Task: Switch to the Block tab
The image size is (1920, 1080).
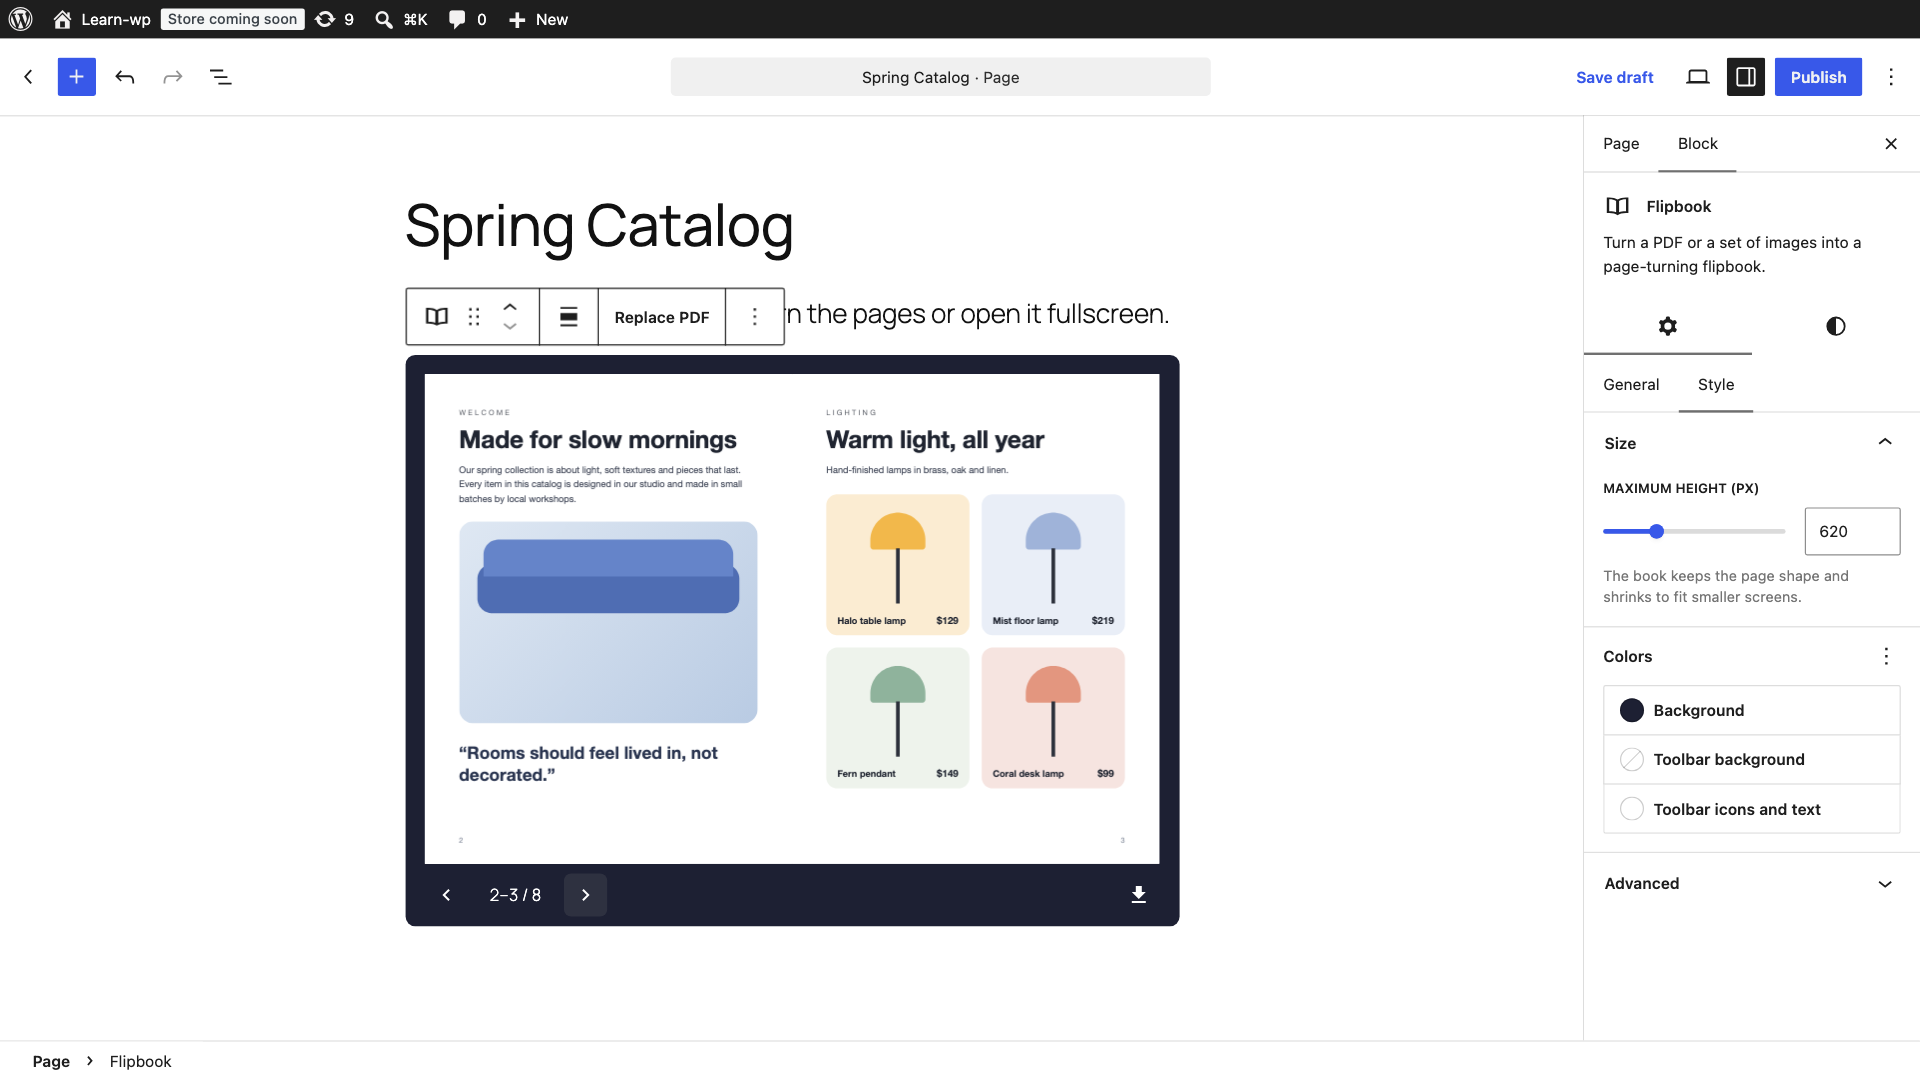Action: [1697, 144]
